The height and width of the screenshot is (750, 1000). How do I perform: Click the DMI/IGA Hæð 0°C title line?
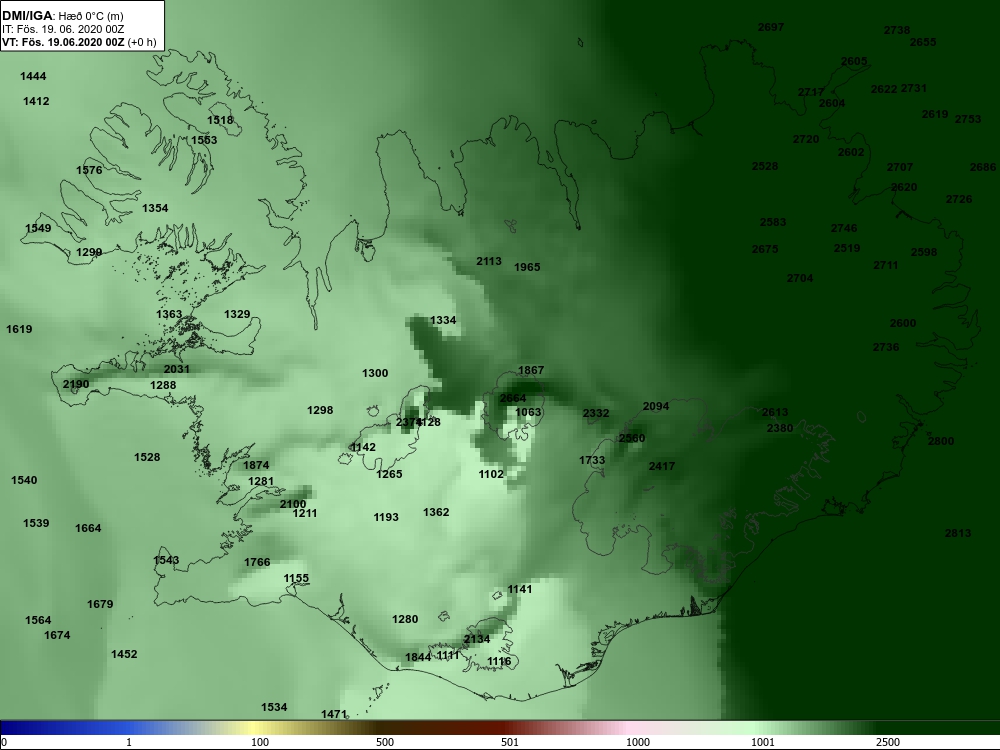click(62, 16)
